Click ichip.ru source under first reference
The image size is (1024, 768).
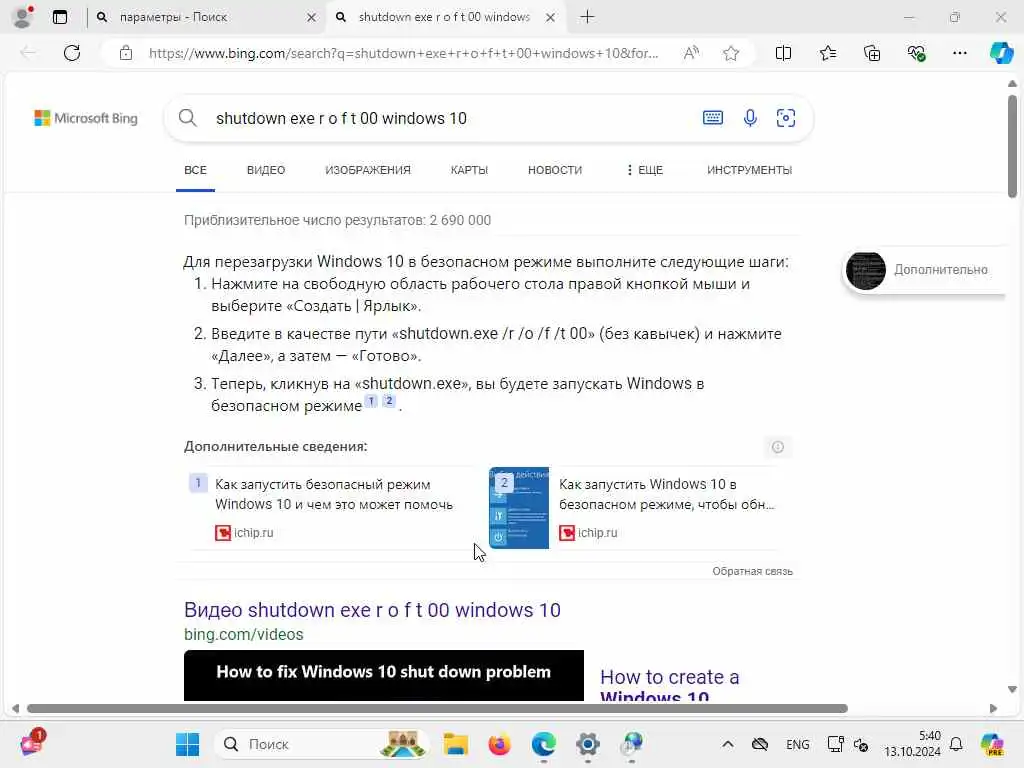pos(244,533)
